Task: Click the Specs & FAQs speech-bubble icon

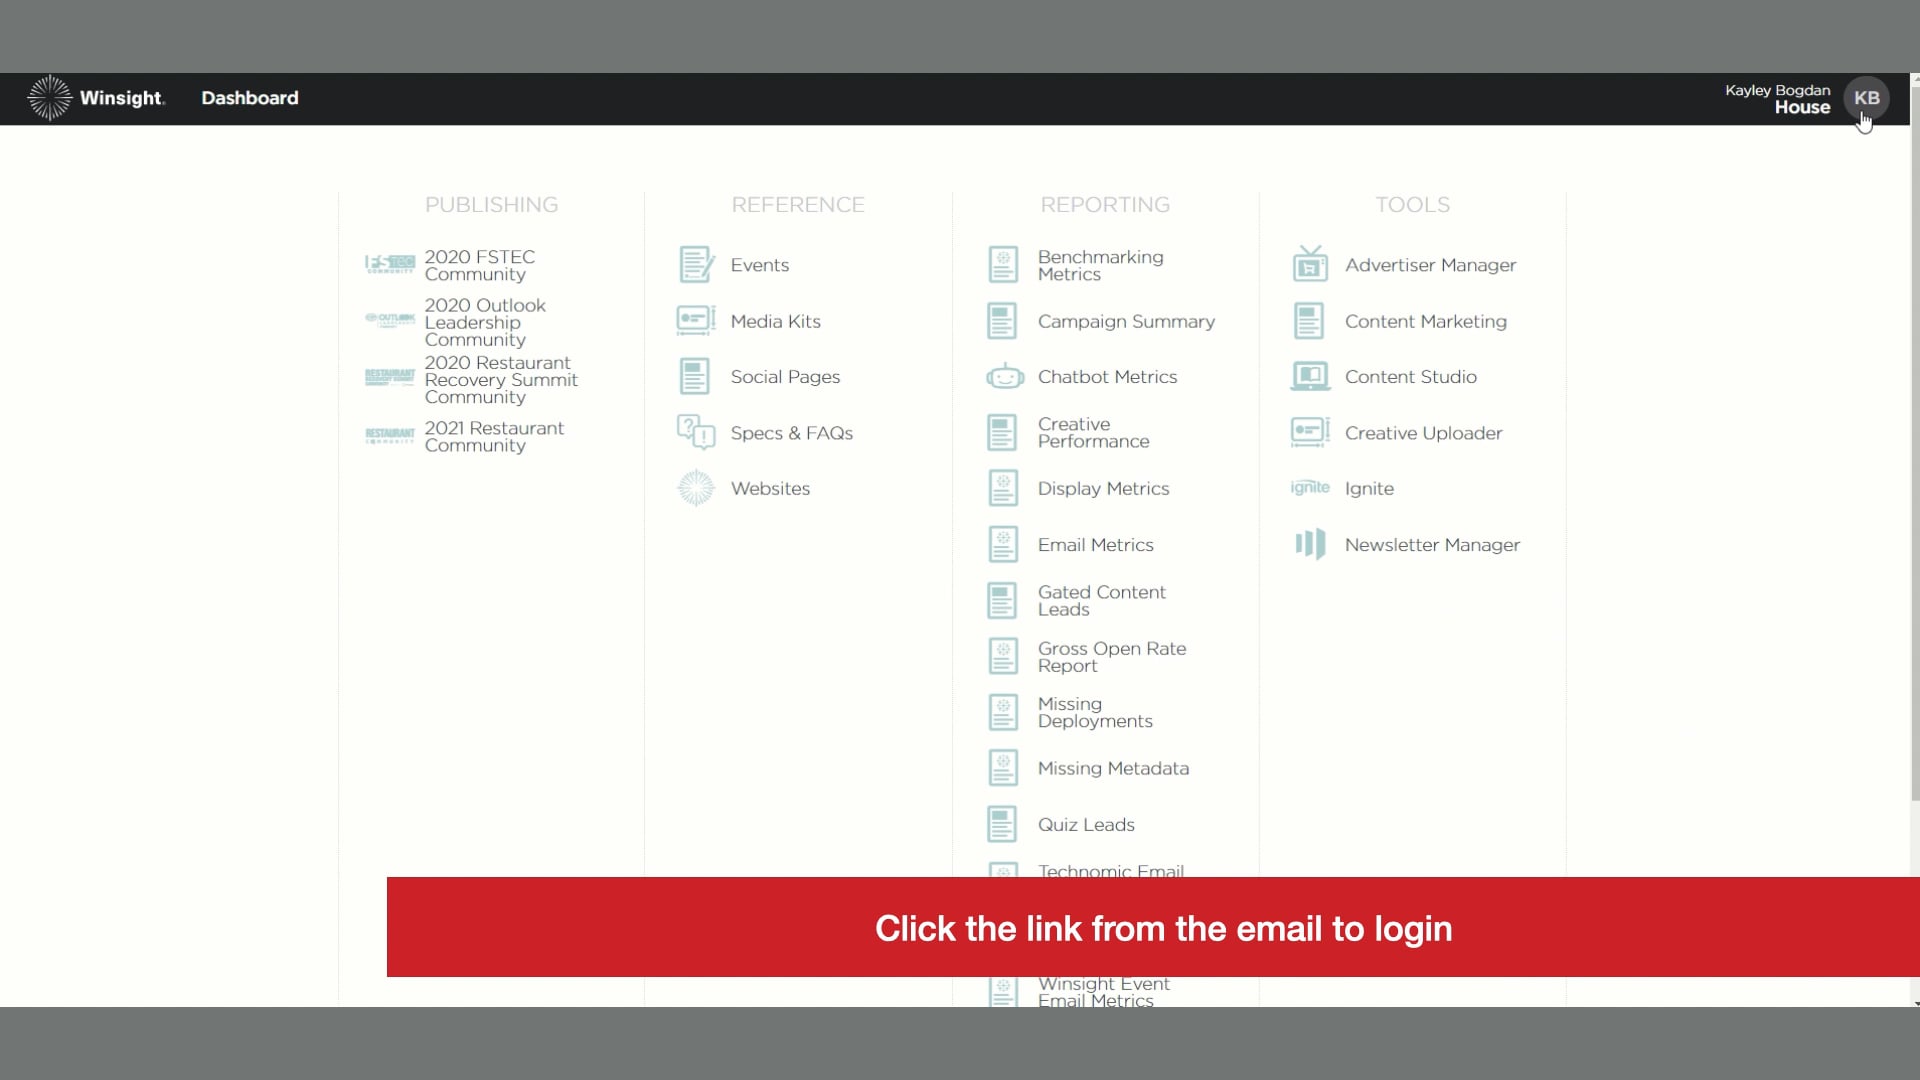Action: (x=696, y=432)
